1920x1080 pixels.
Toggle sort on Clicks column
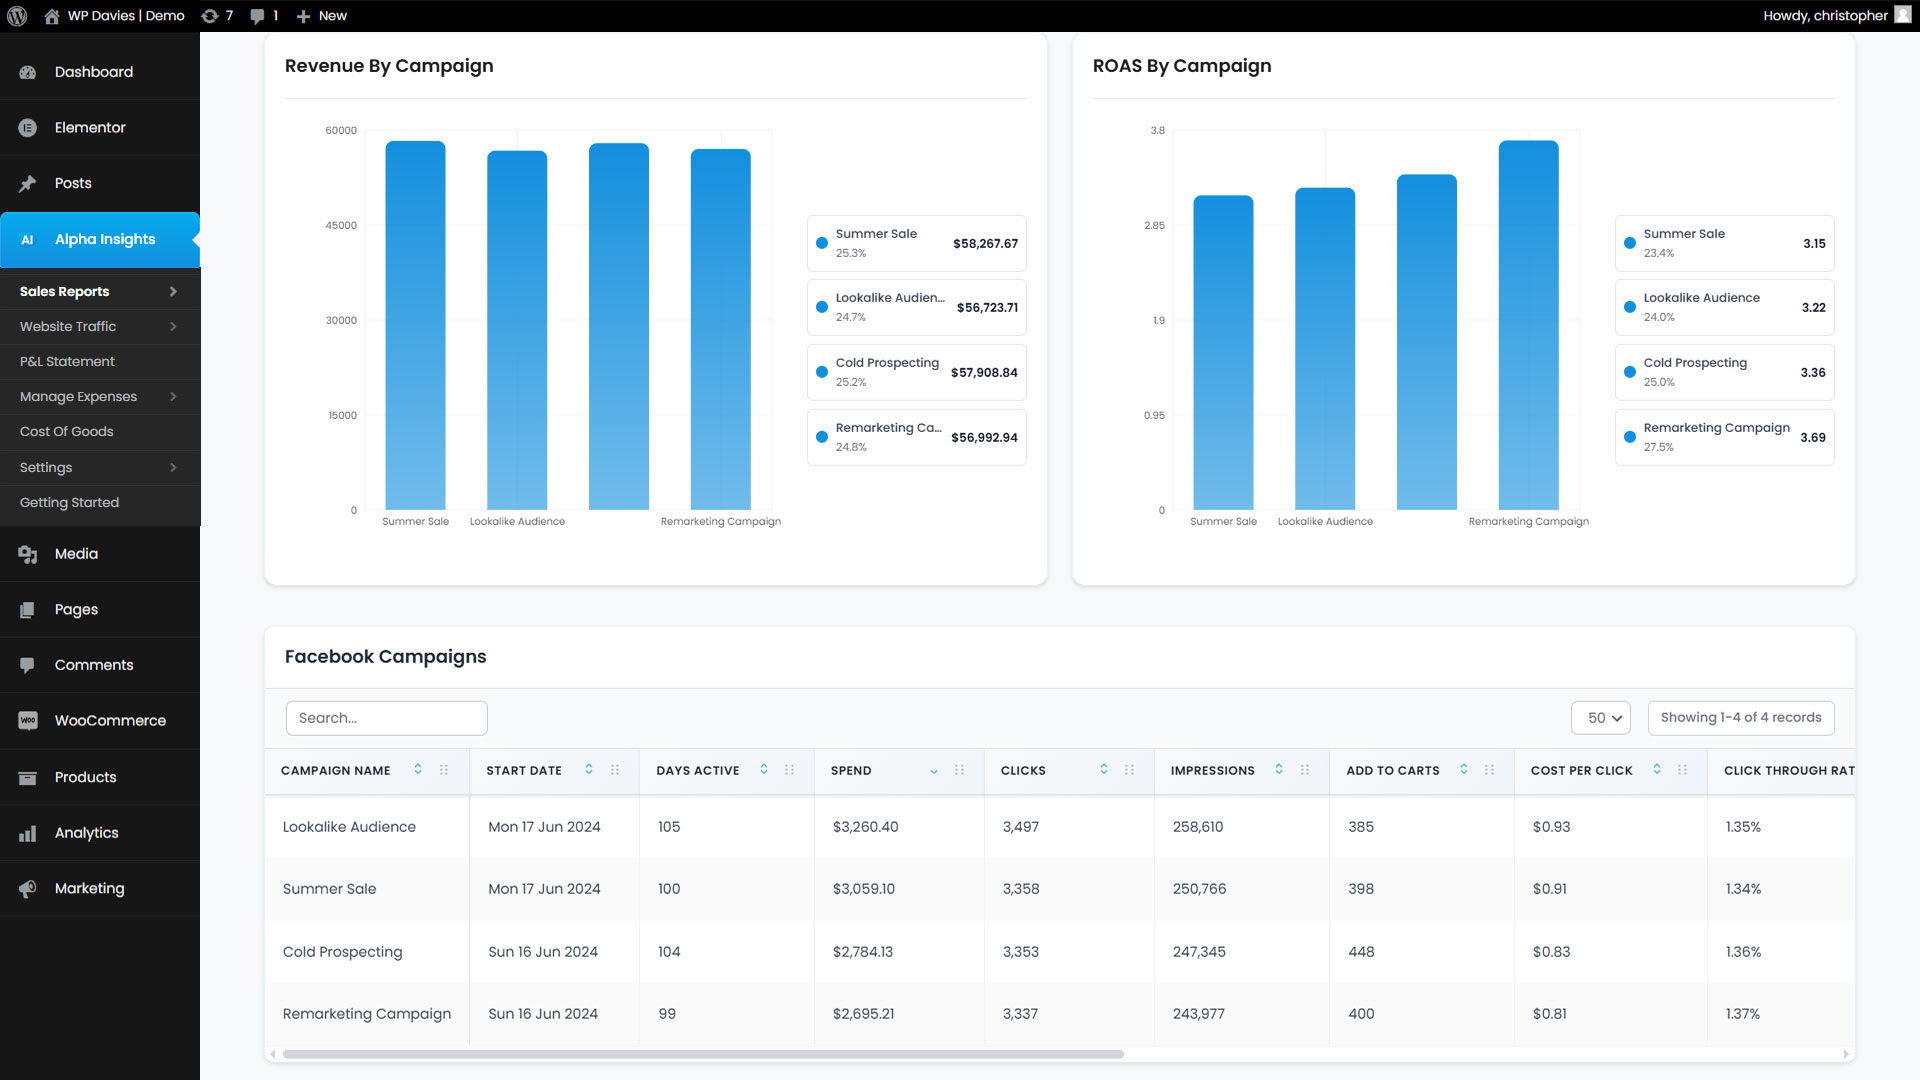point(1104,770)
